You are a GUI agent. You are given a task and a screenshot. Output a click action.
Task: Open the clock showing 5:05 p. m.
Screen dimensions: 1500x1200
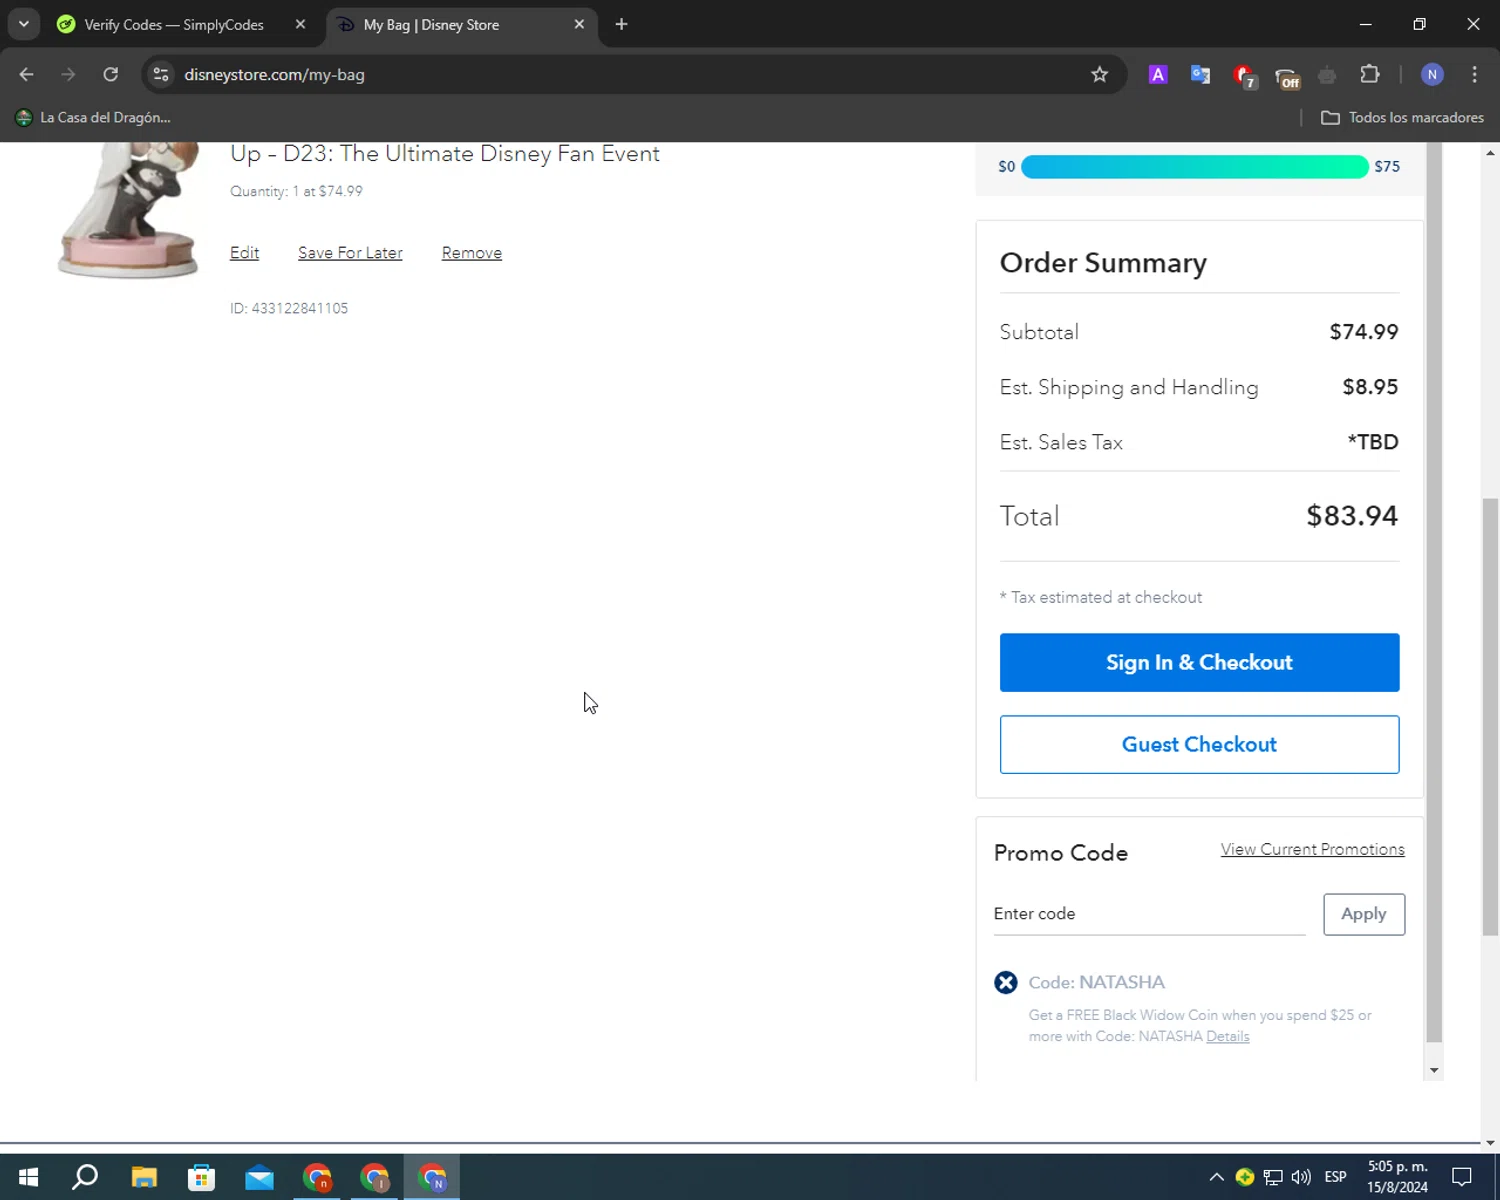coord(1397,1177)
